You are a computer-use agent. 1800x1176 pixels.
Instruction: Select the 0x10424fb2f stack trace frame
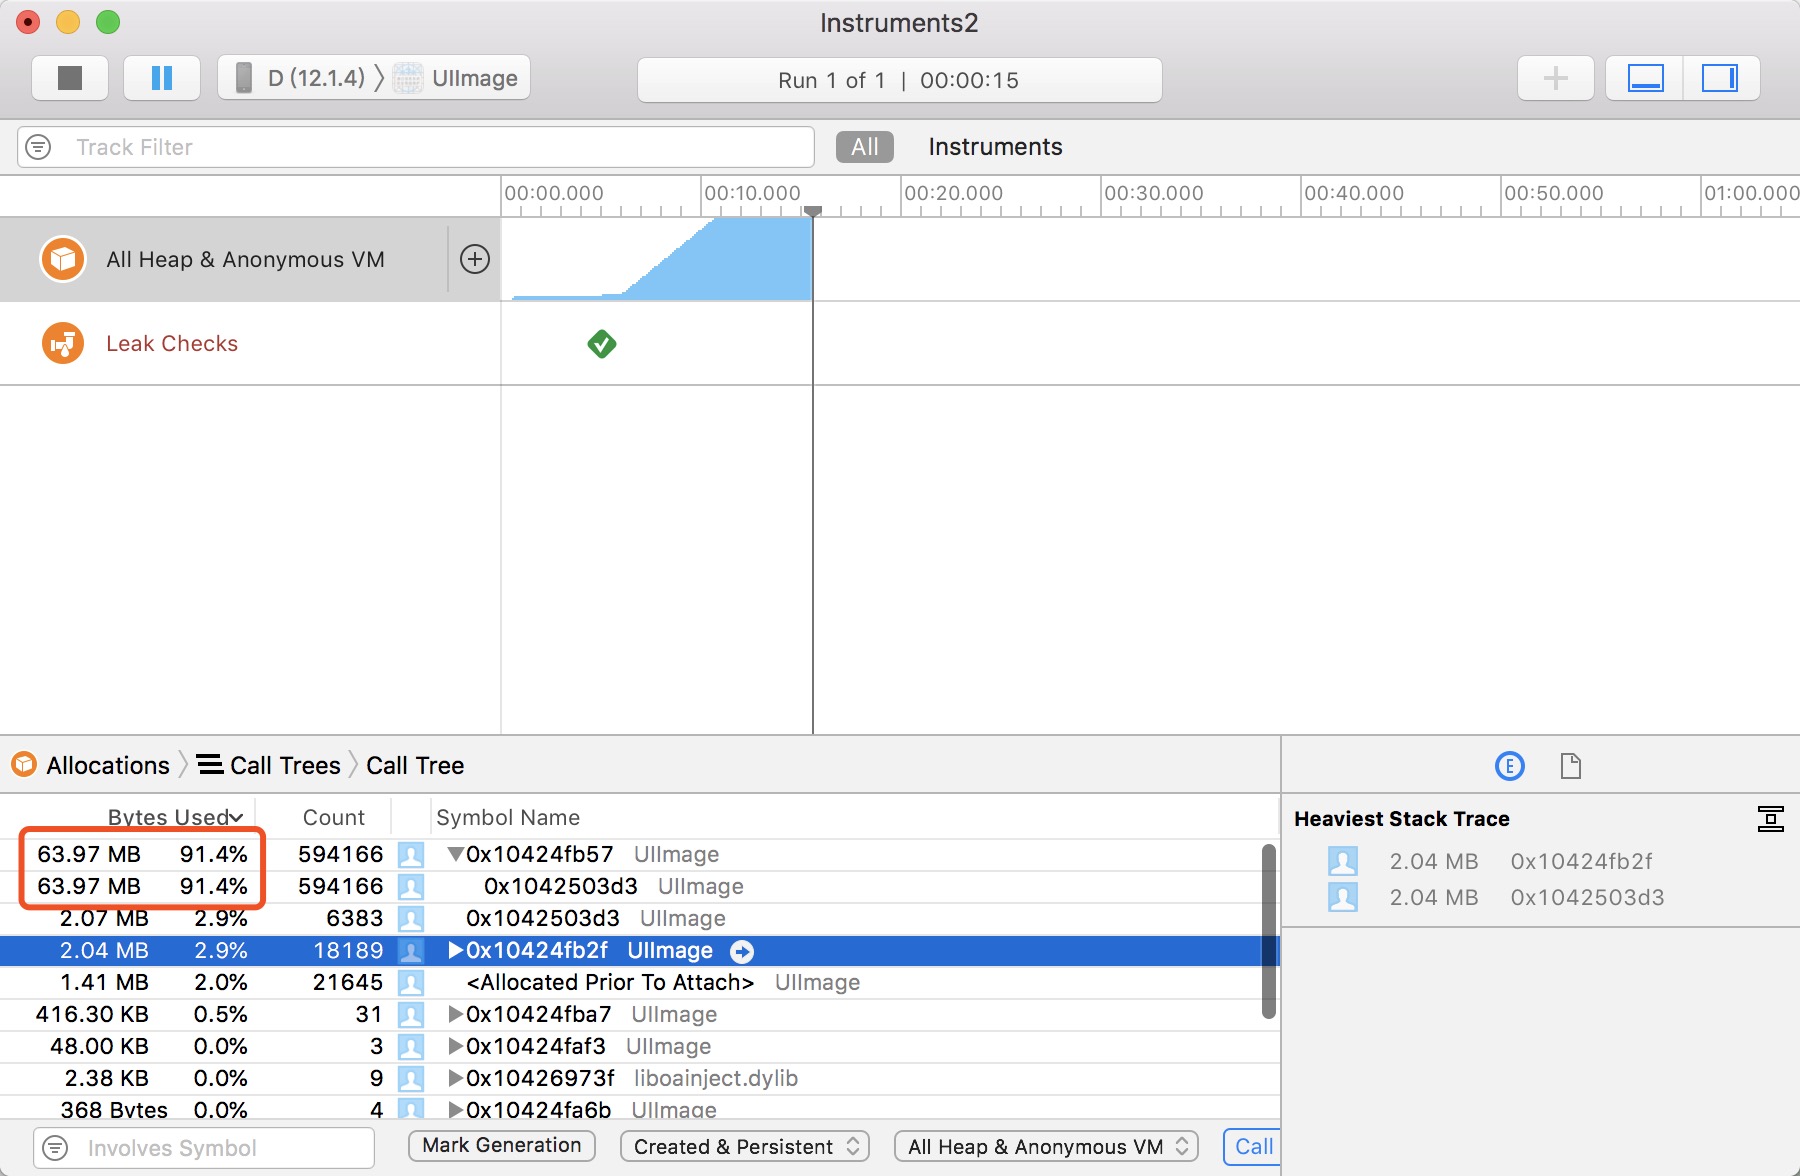[1497, 861]
